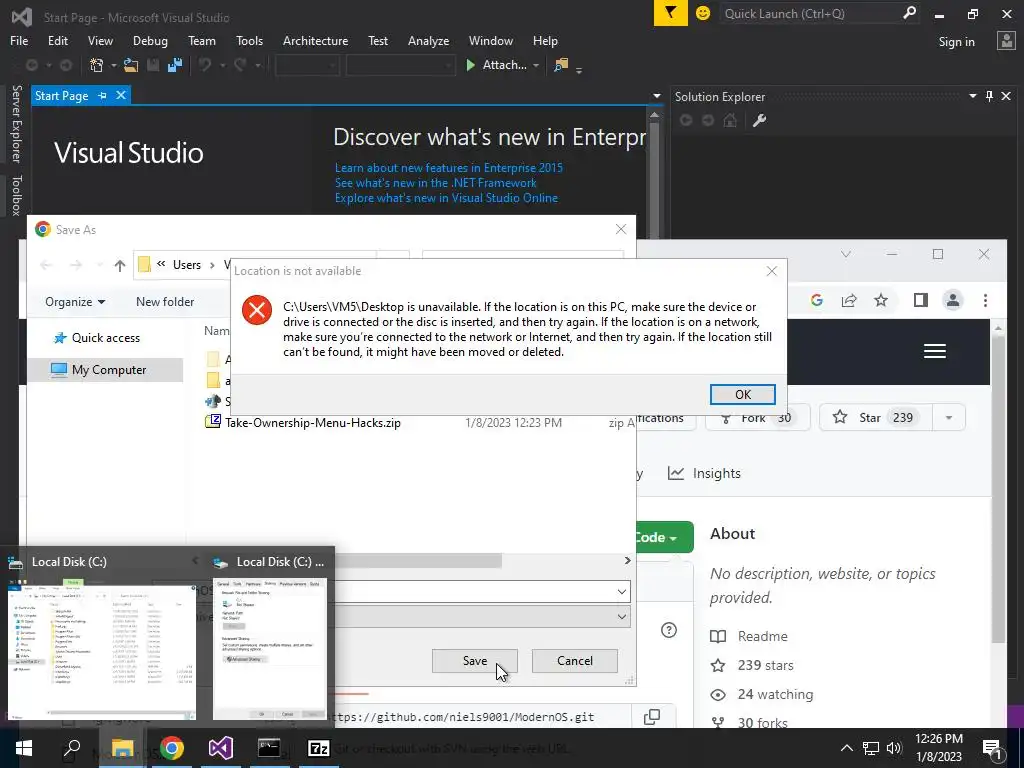Open the Edit menu in Visual Studio
The image size is (1024, 768).
(x=57, y=40)
